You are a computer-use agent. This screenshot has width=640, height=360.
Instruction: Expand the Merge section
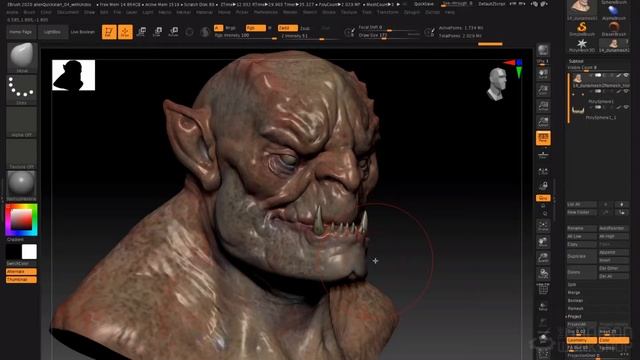pos(574,293)
